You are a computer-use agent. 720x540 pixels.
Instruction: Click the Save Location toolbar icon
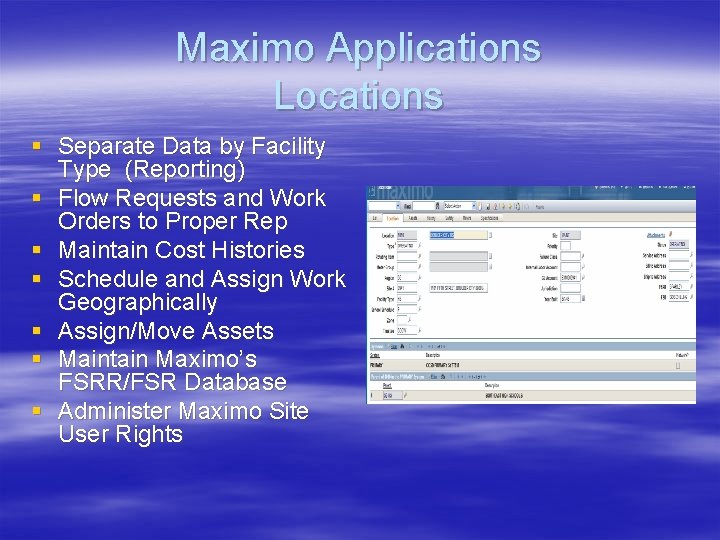pos(488,206)
